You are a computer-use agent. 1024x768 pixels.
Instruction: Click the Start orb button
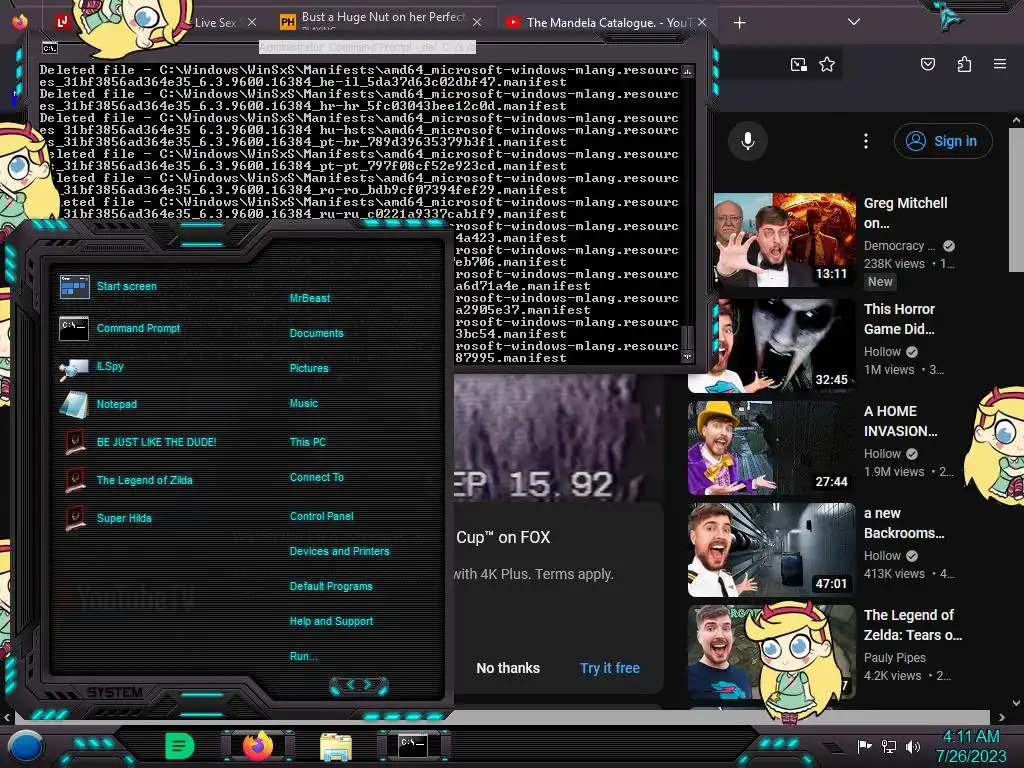point(25,746)
